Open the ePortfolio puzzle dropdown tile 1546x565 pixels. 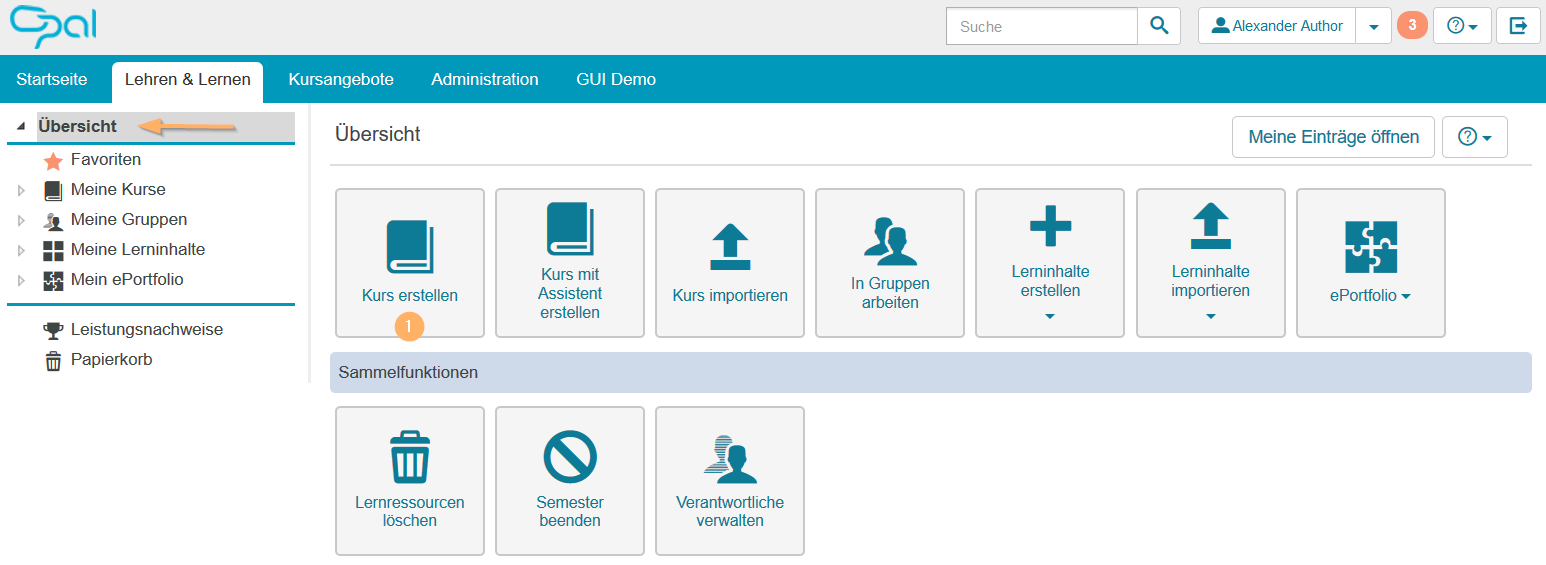pos(1370,263)
